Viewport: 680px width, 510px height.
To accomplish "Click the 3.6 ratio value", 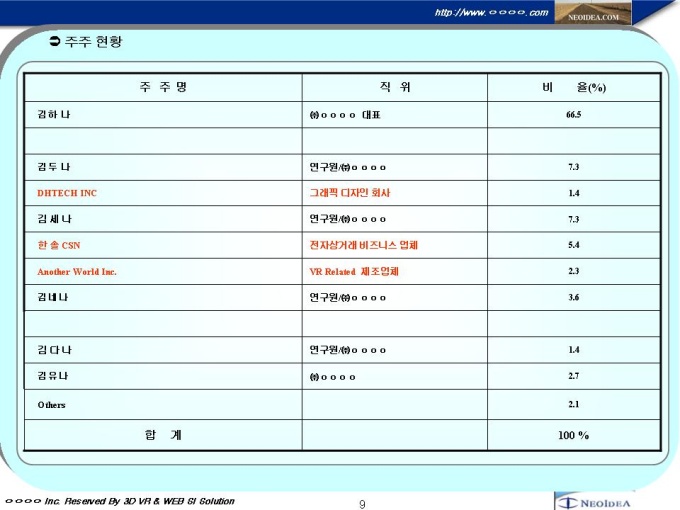I will (x=573, y=298).
